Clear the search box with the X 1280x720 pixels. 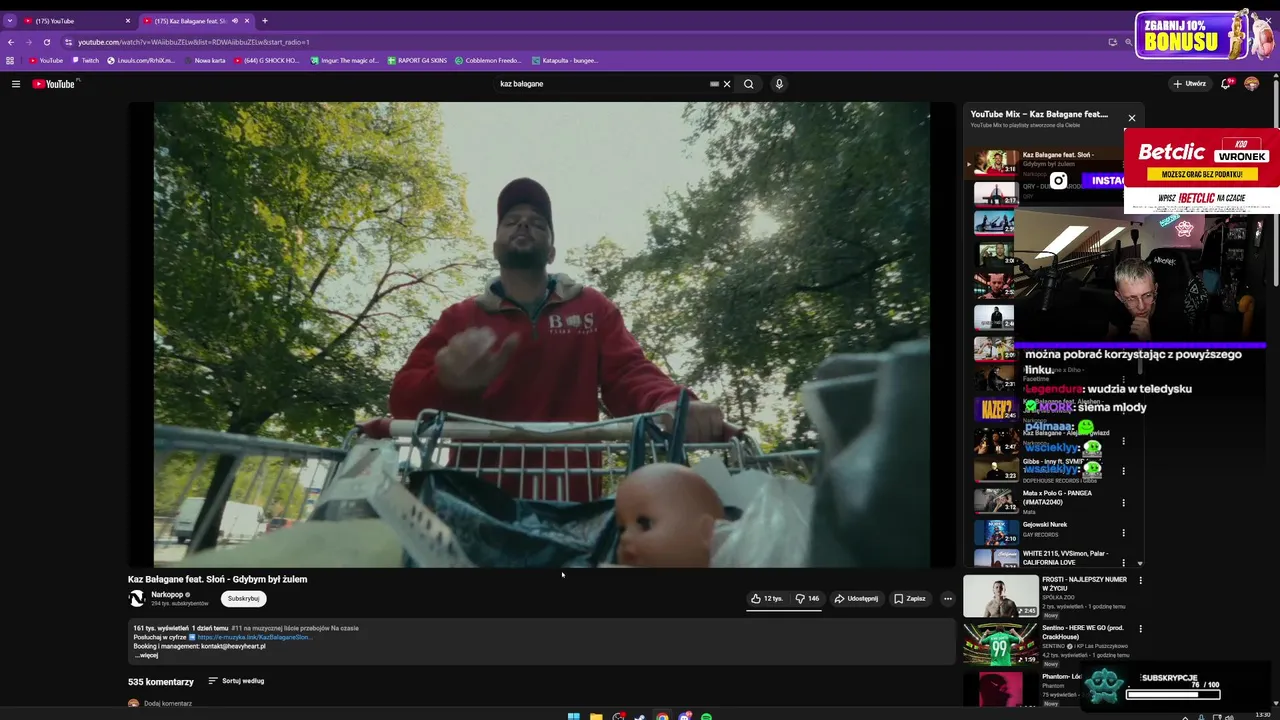point(727,84)
